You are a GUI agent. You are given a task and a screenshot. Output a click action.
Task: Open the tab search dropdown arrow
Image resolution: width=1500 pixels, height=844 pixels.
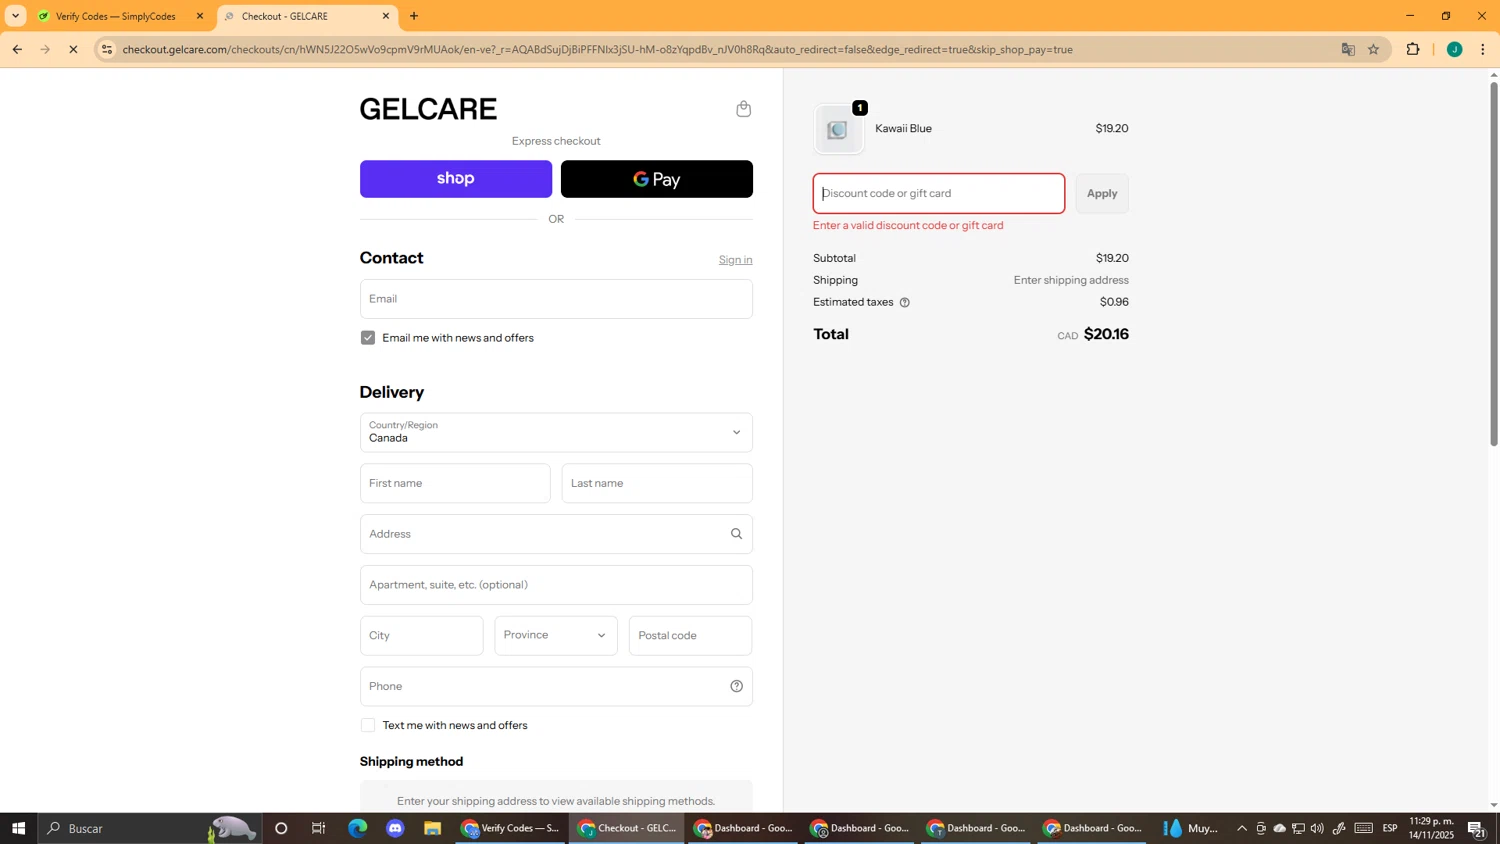tap(15, 16)
